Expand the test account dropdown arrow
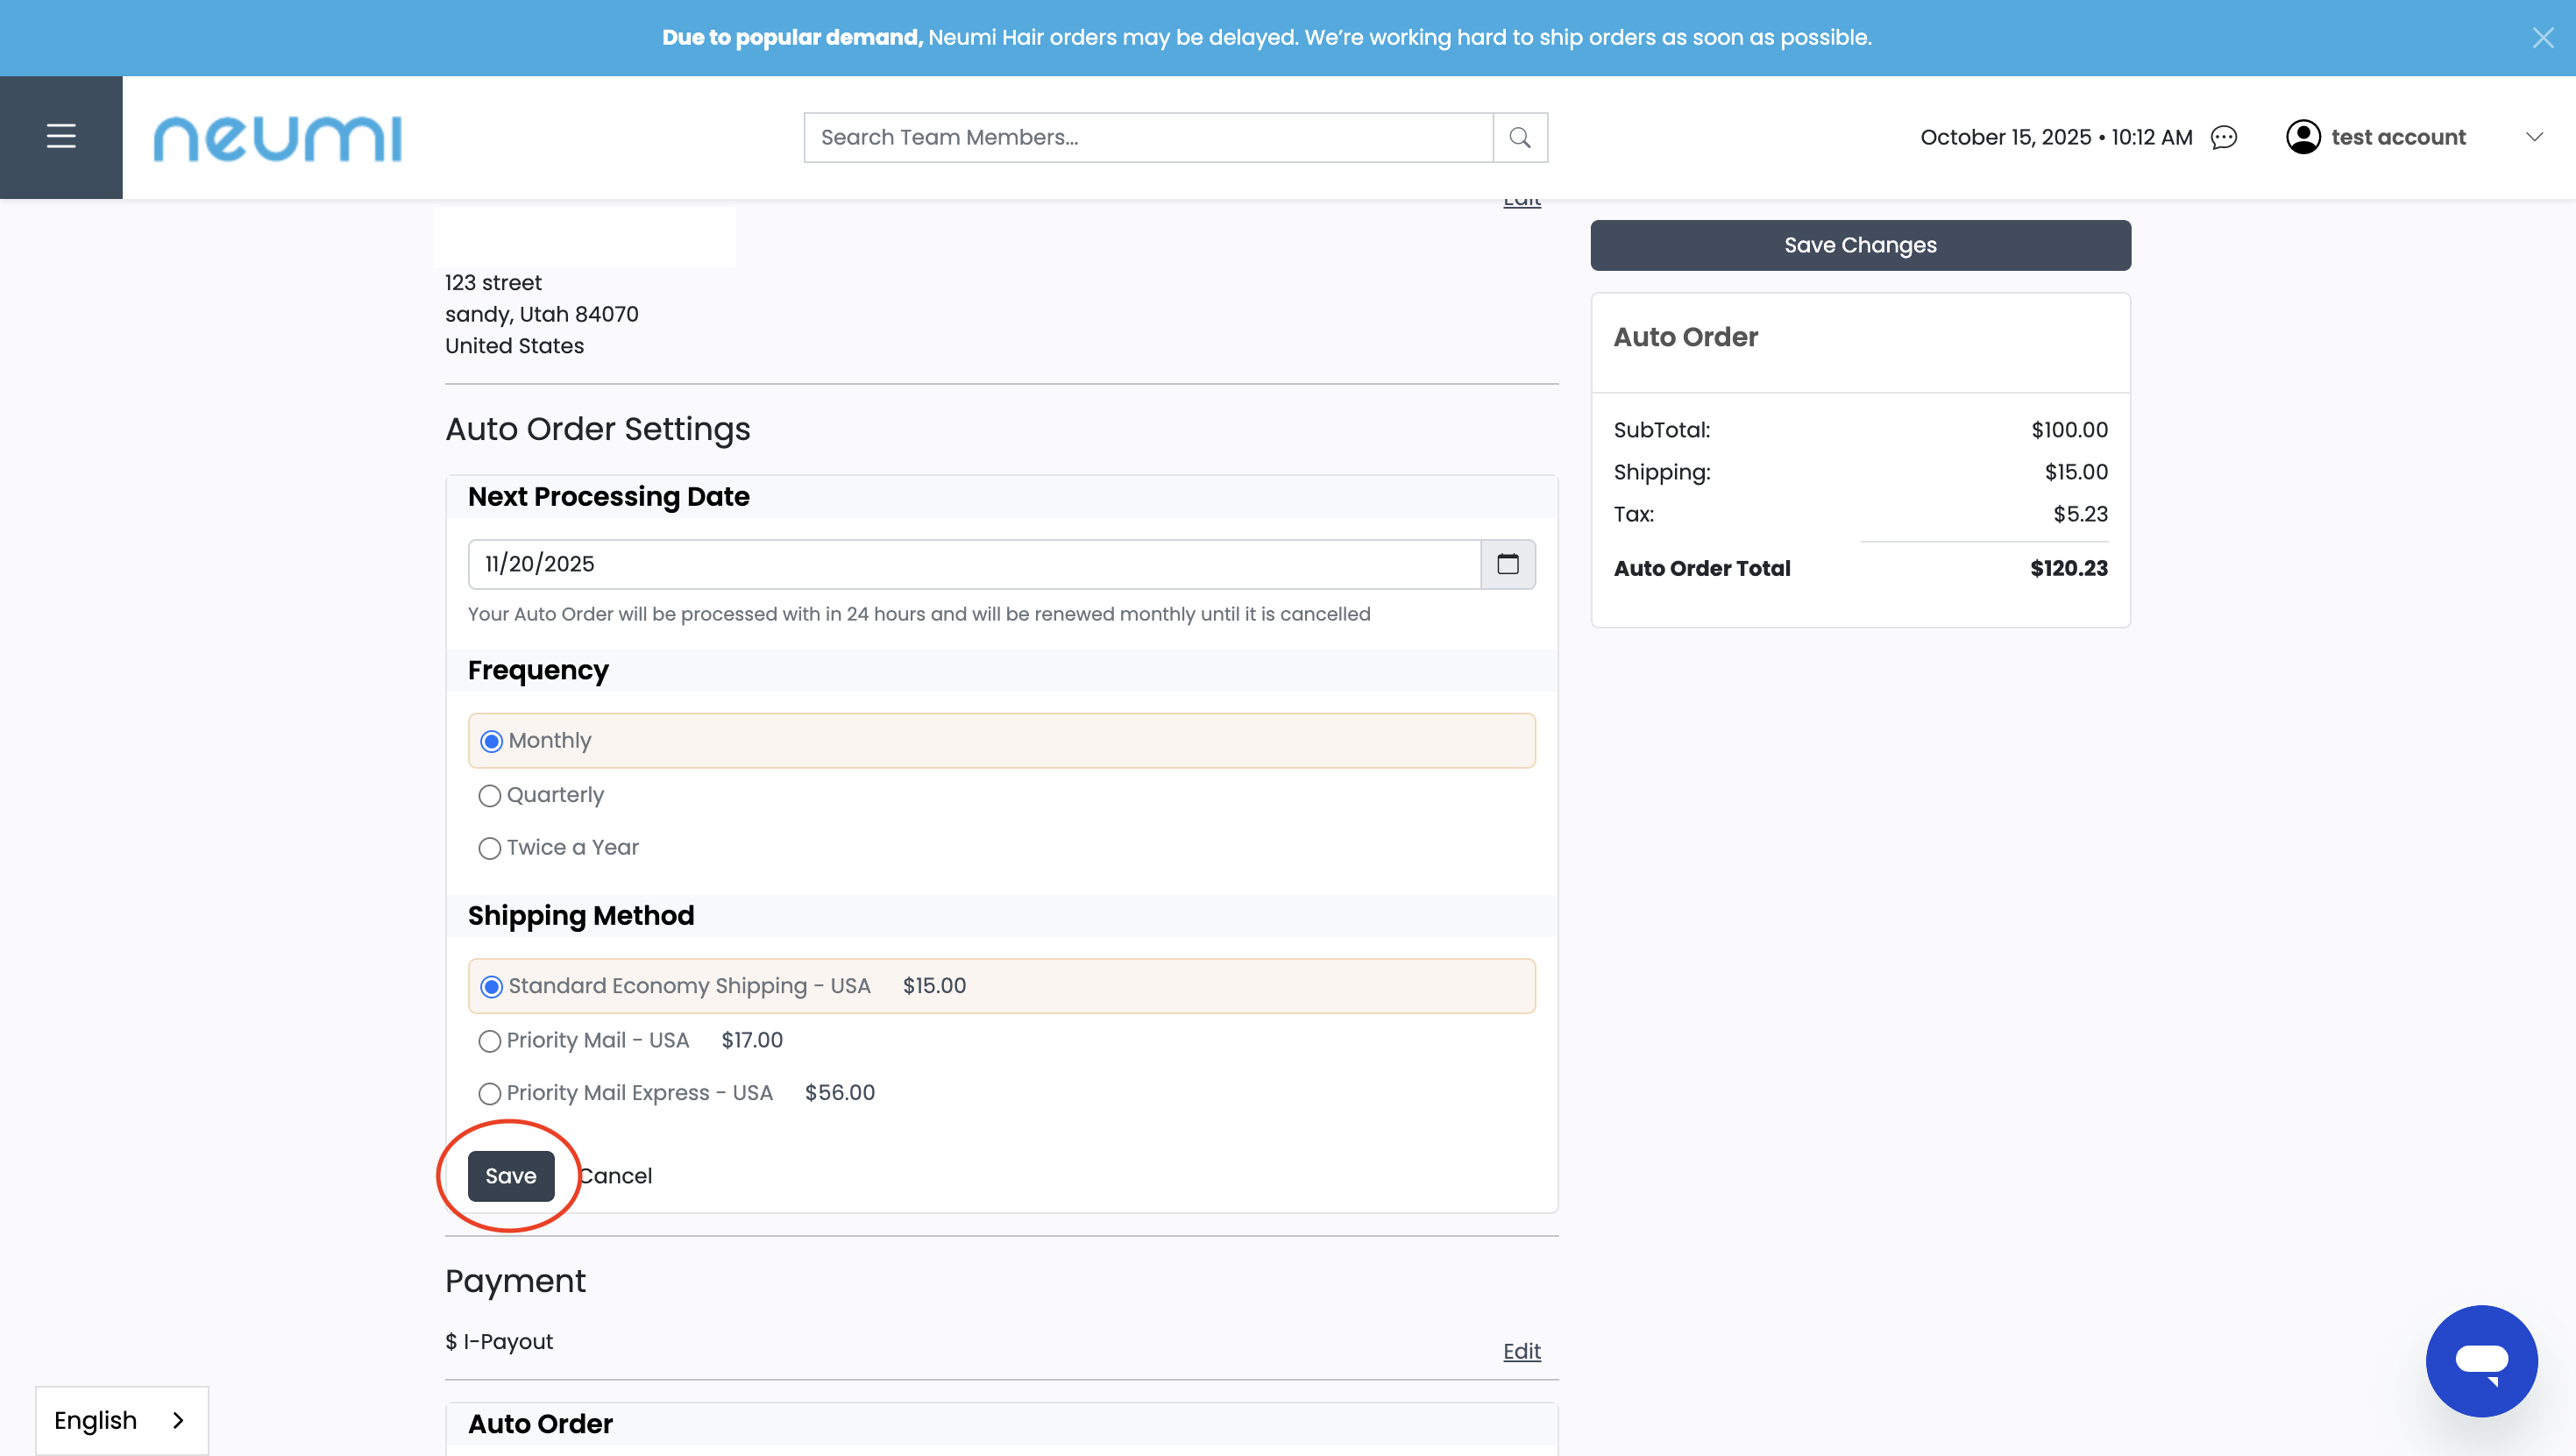 [x=2533, y=137]
